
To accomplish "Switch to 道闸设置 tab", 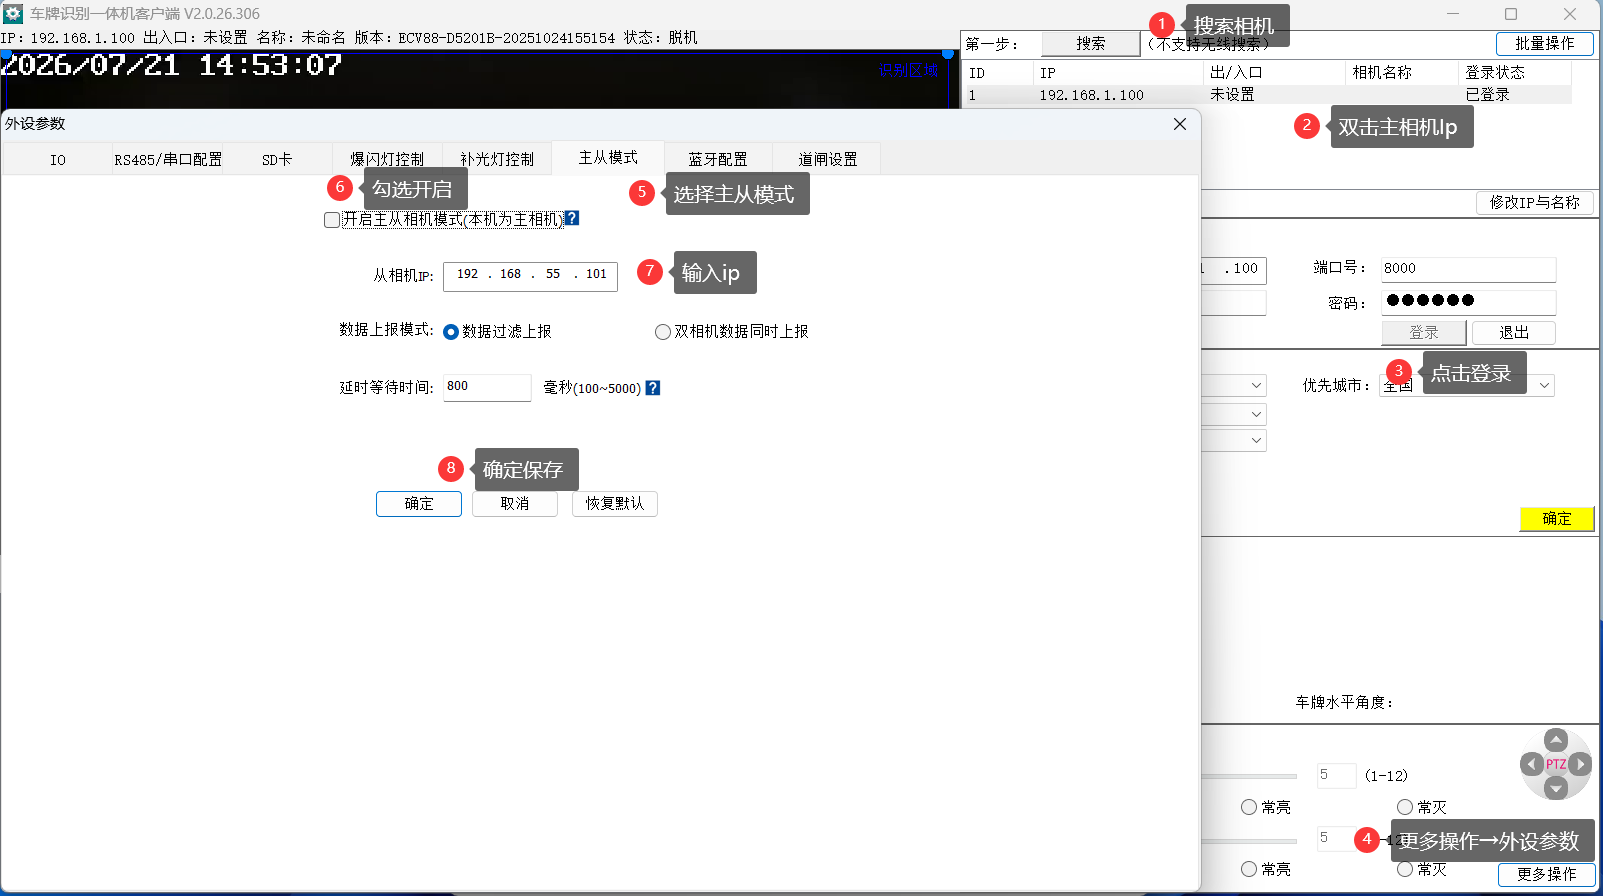I will pos(828,160).
